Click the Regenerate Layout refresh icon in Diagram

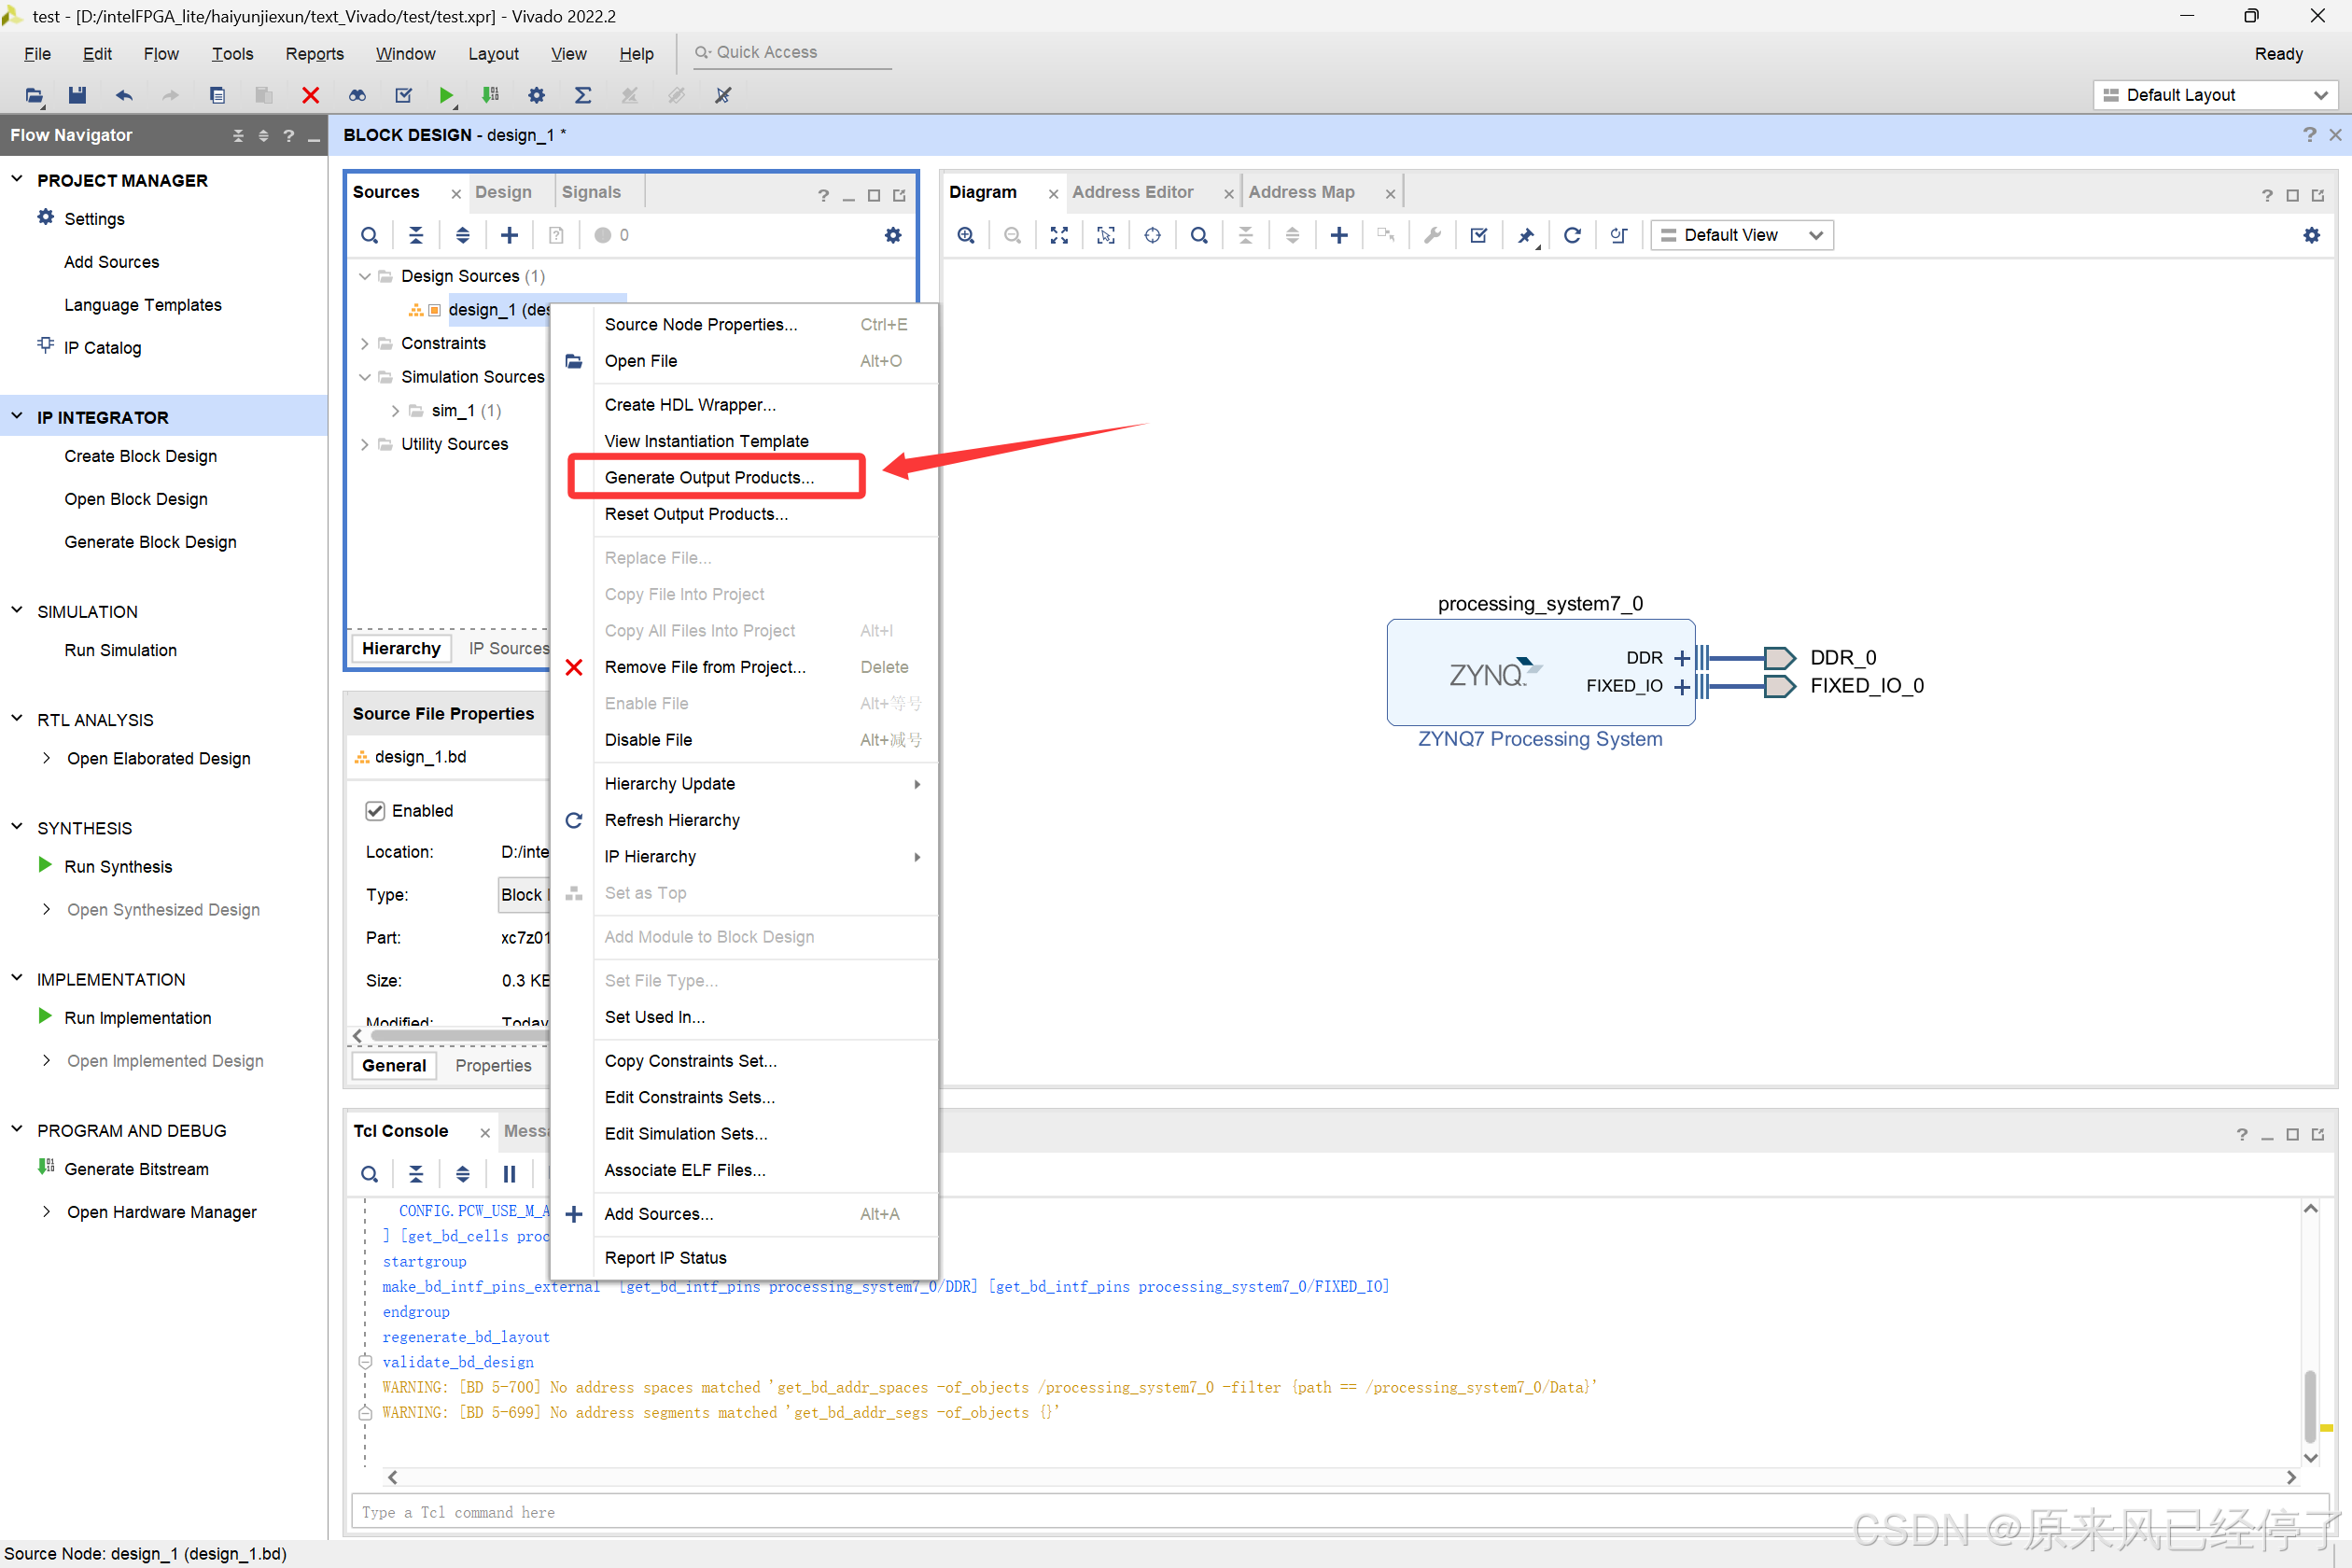1571,235
